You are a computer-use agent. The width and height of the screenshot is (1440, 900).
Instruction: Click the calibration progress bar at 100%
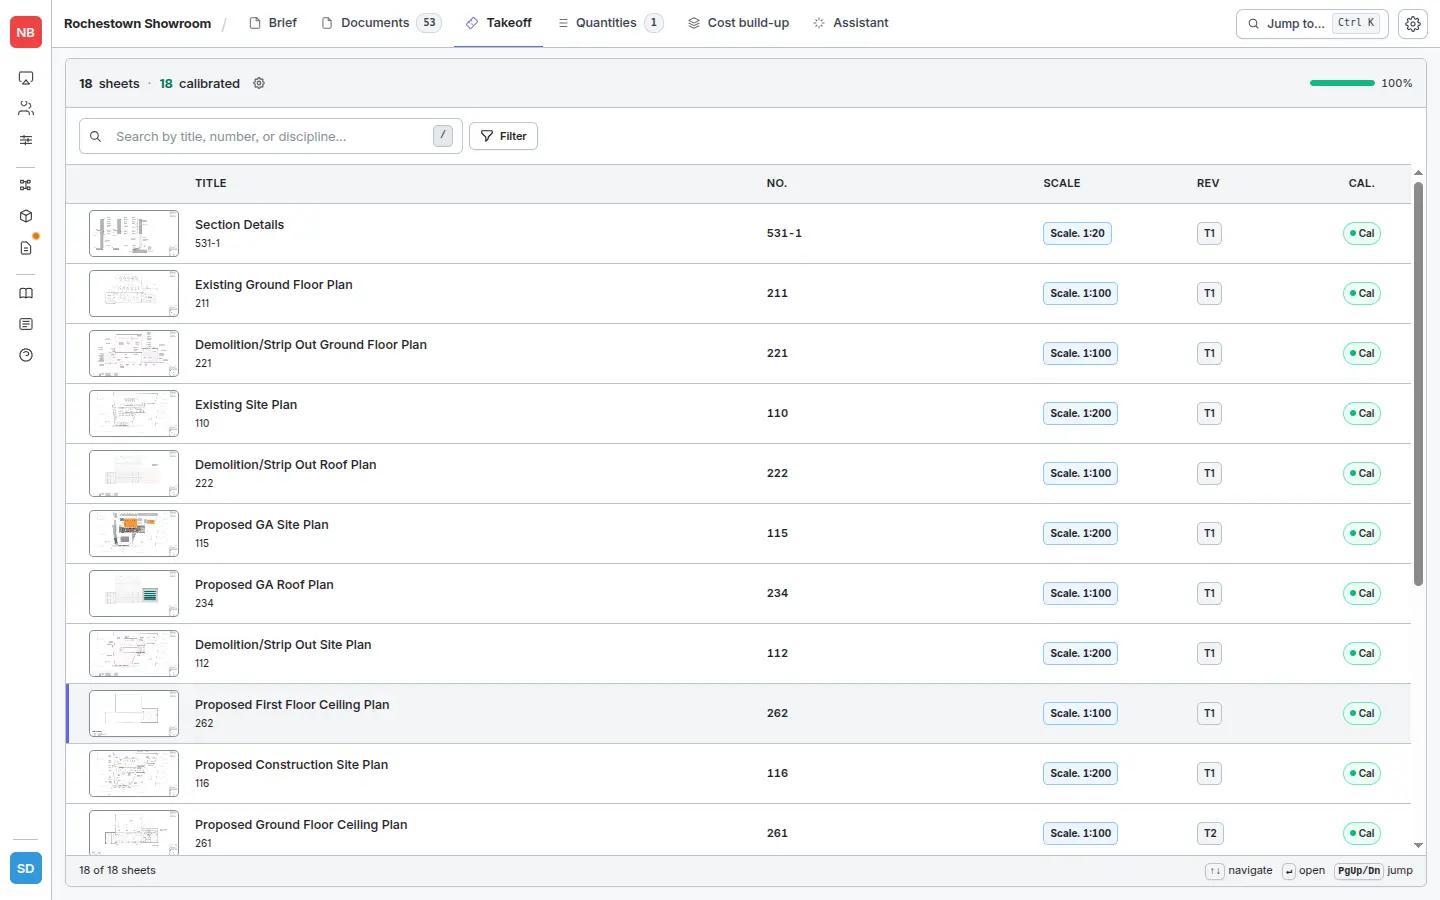click(x=1342, y=83)
